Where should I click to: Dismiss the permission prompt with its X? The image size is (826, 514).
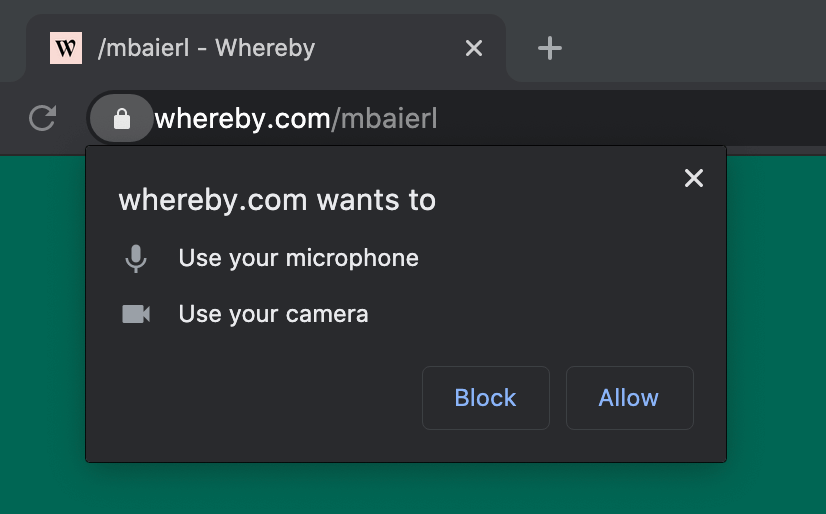coord(694,178)
